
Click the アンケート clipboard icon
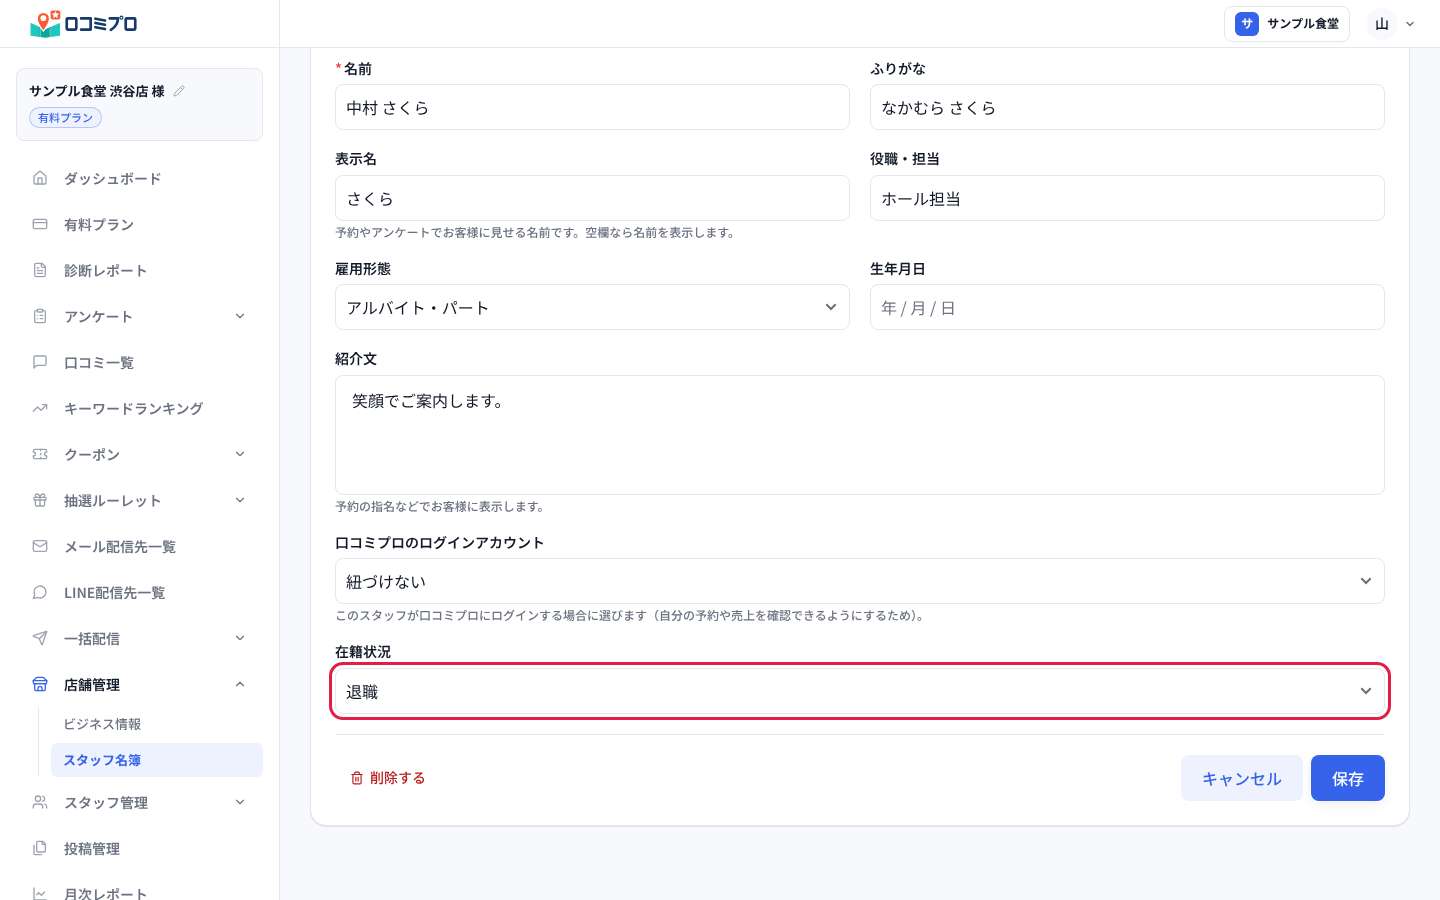[x=40, y=316]
